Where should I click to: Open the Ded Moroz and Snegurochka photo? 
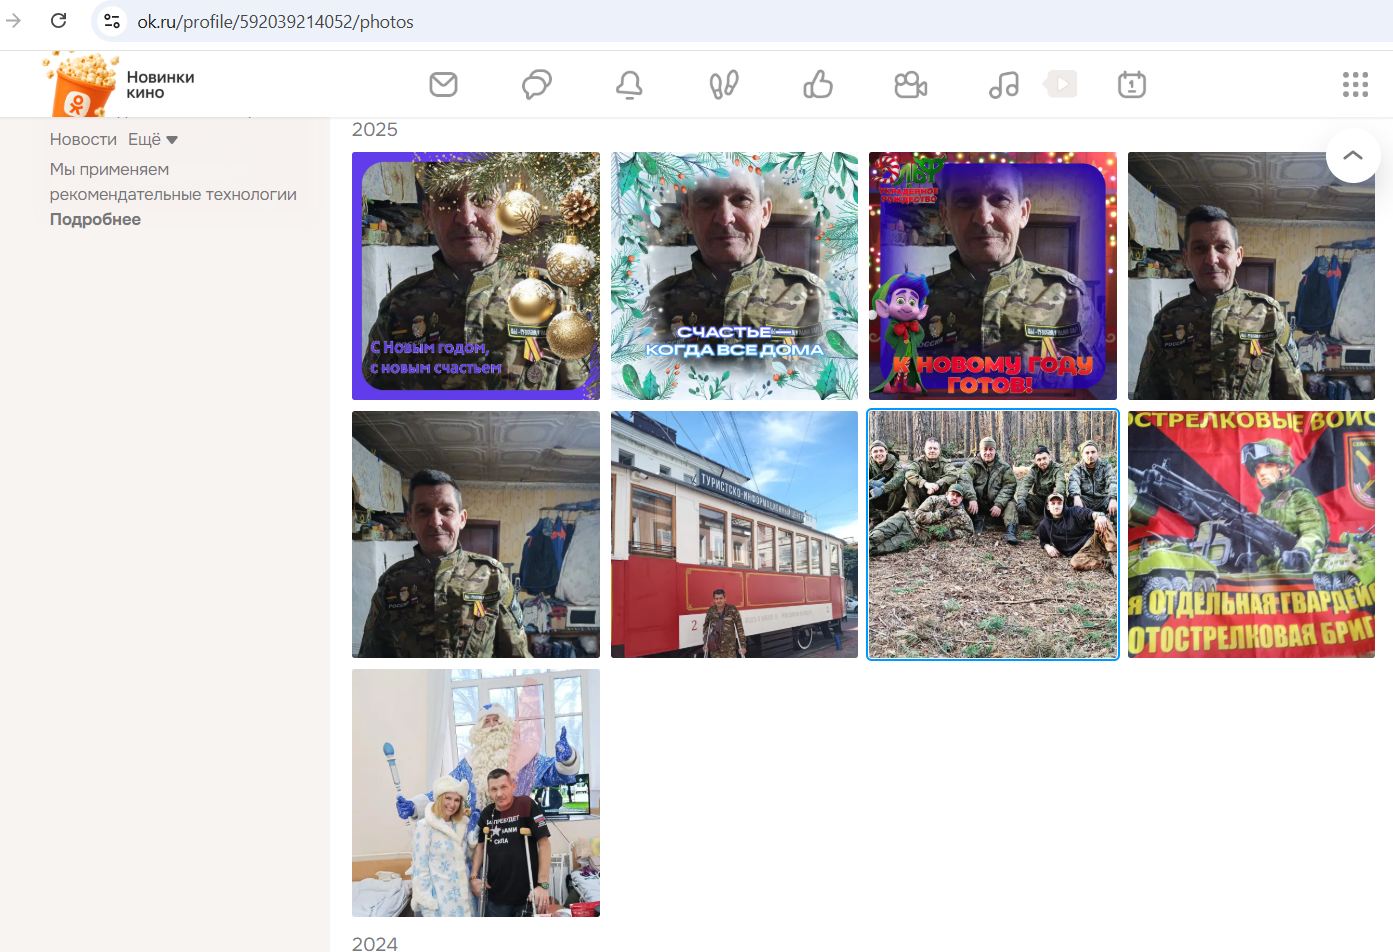476,793
